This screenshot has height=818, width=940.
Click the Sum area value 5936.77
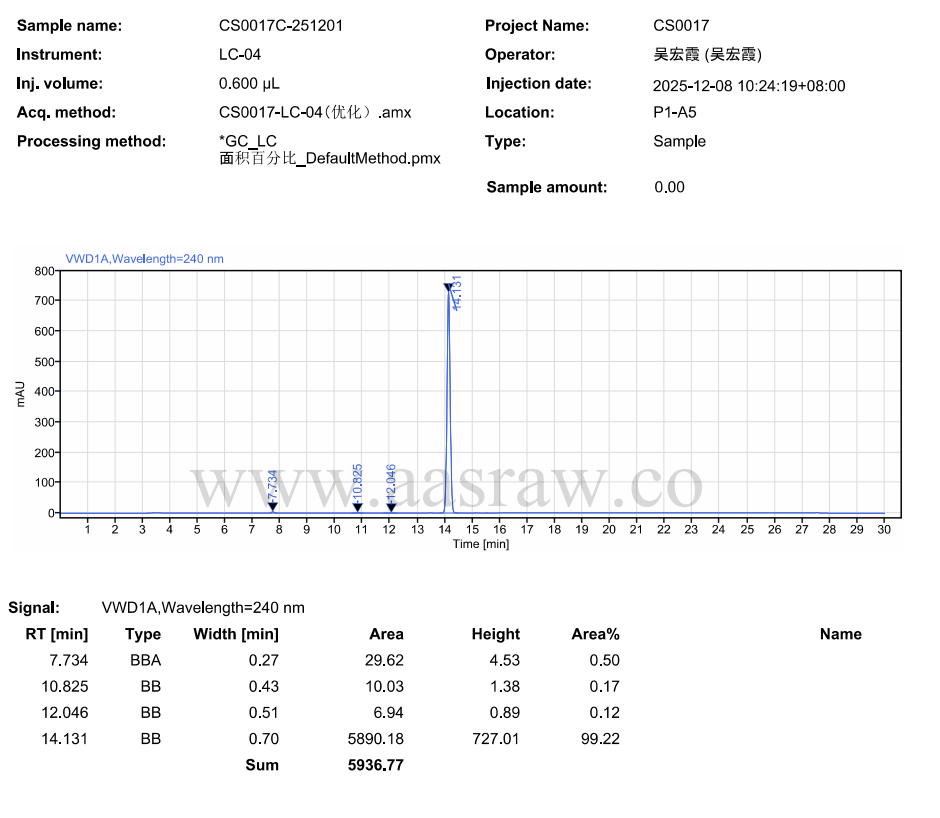click(375, 765)
